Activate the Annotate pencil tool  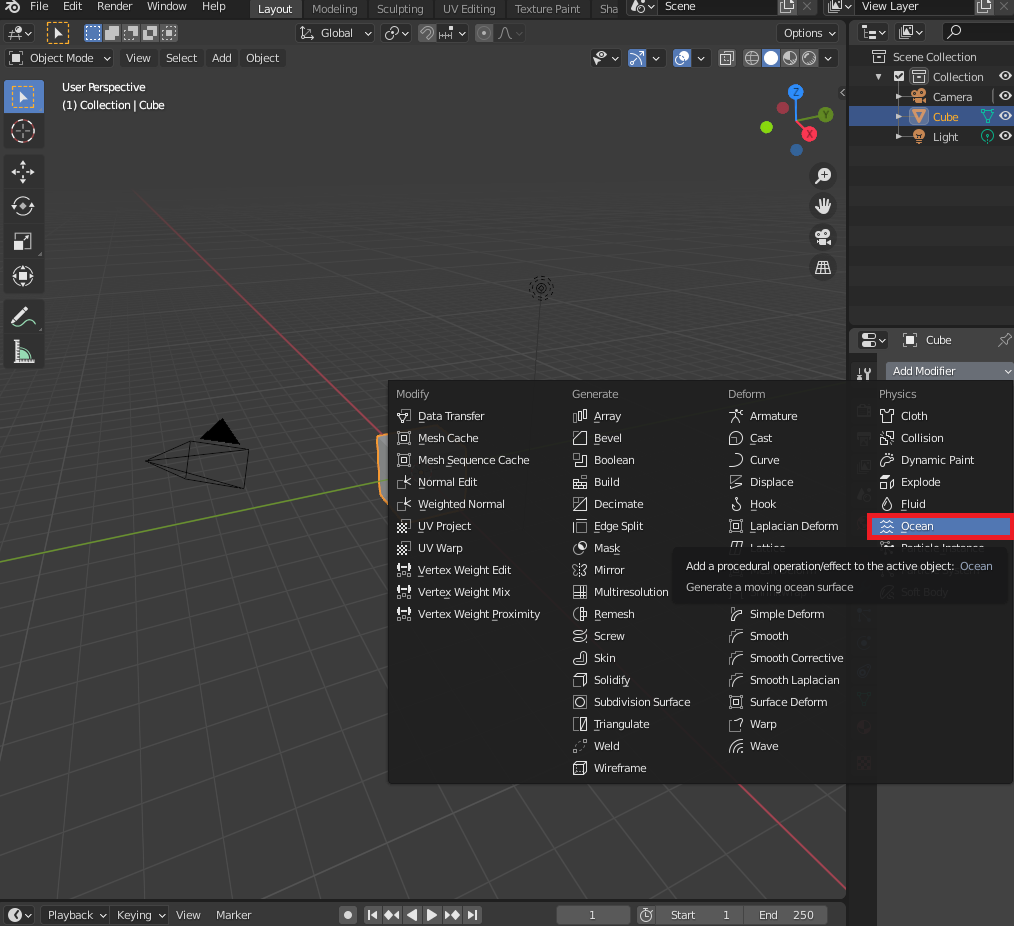[23, 317]
